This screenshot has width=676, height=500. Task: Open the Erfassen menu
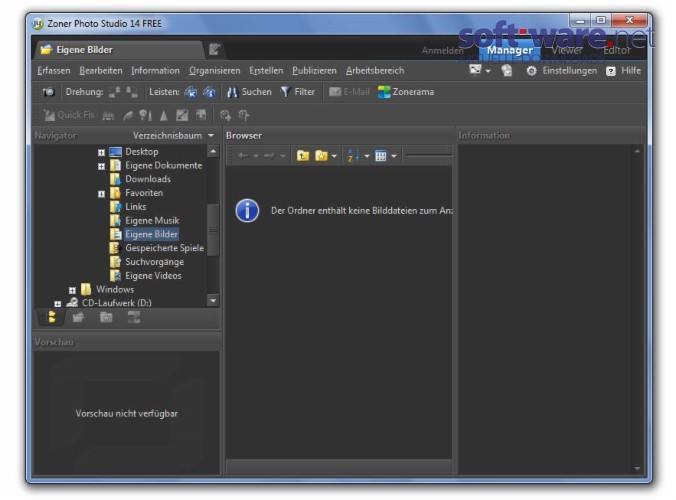(53, 70)
